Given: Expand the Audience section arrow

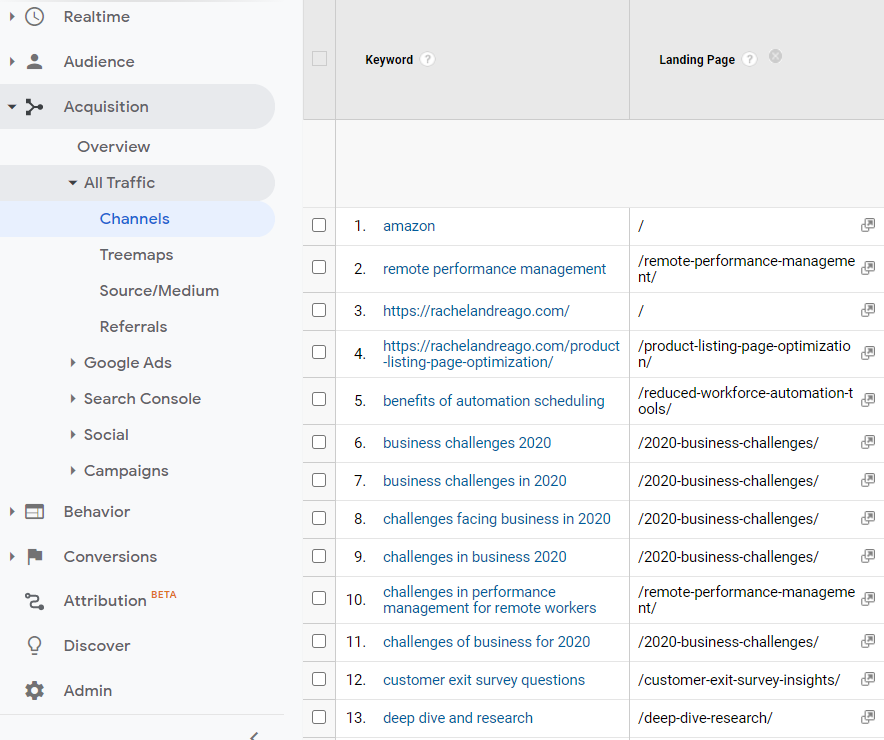Looking at the screenshot, I should tap(12, 61).
